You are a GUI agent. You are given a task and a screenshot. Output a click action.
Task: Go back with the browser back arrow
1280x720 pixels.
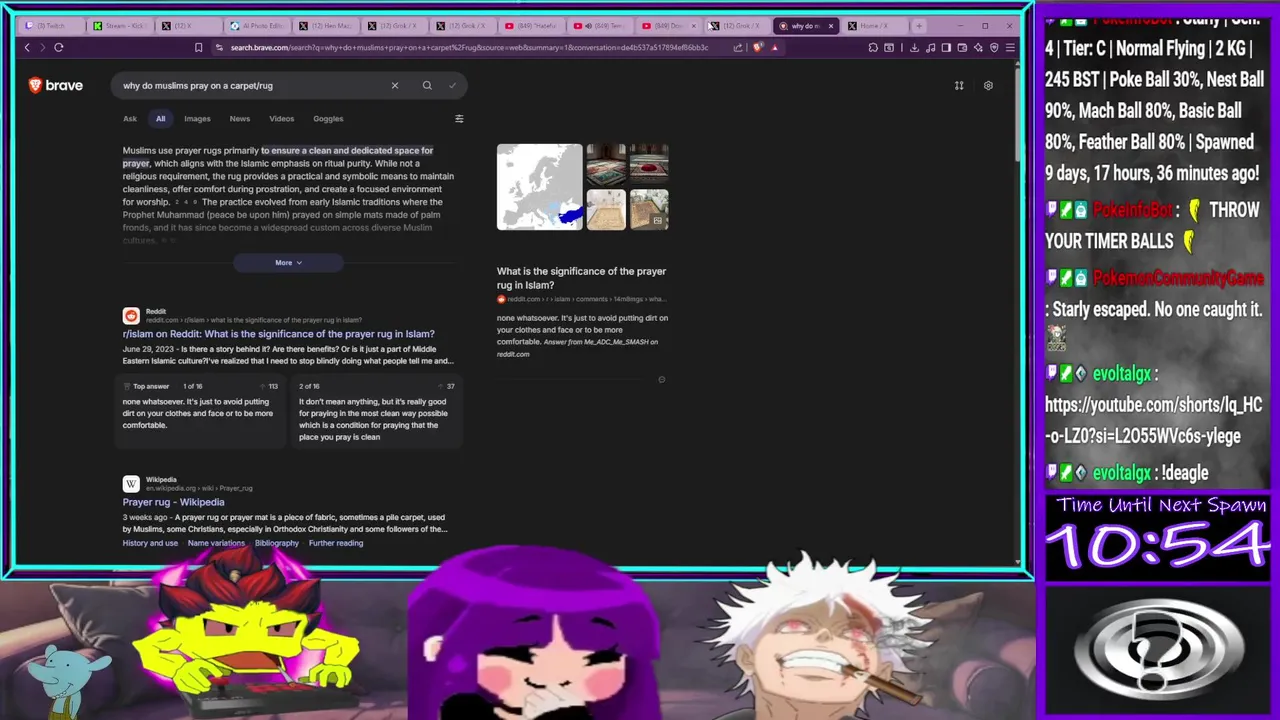(27, 47)
